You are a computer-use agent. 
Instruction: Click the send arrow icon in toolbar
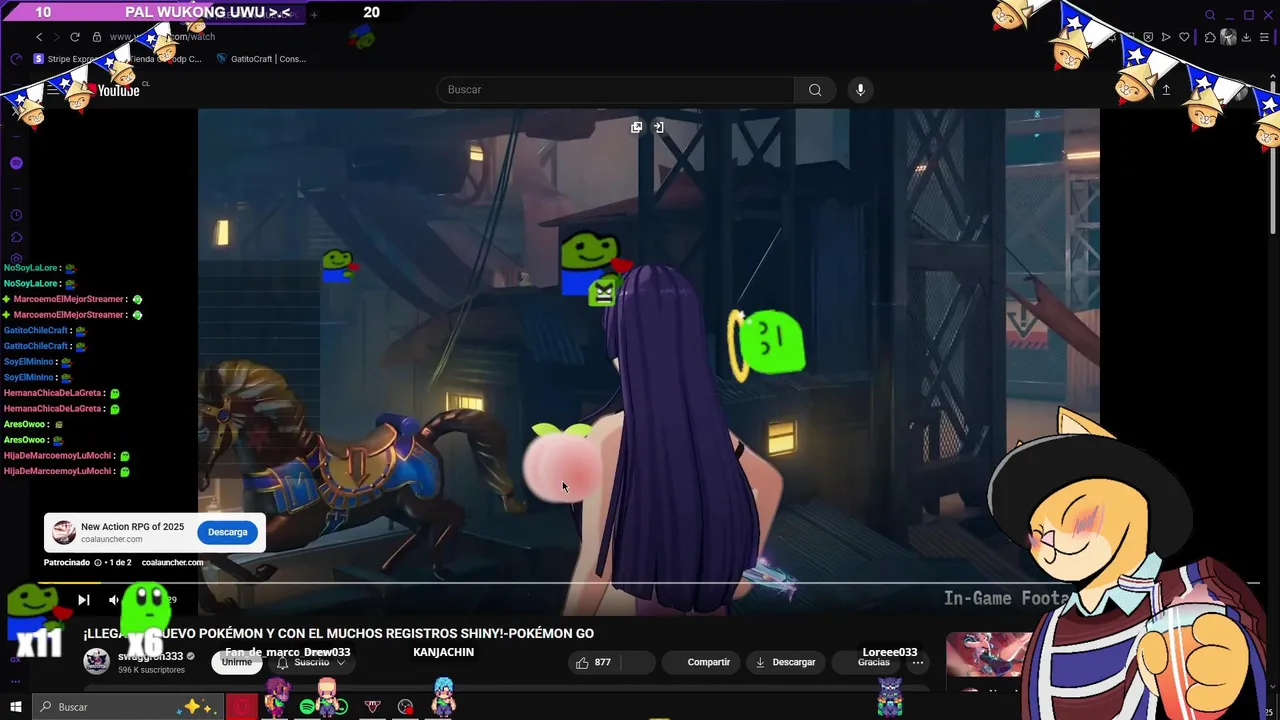(1166, 37)
